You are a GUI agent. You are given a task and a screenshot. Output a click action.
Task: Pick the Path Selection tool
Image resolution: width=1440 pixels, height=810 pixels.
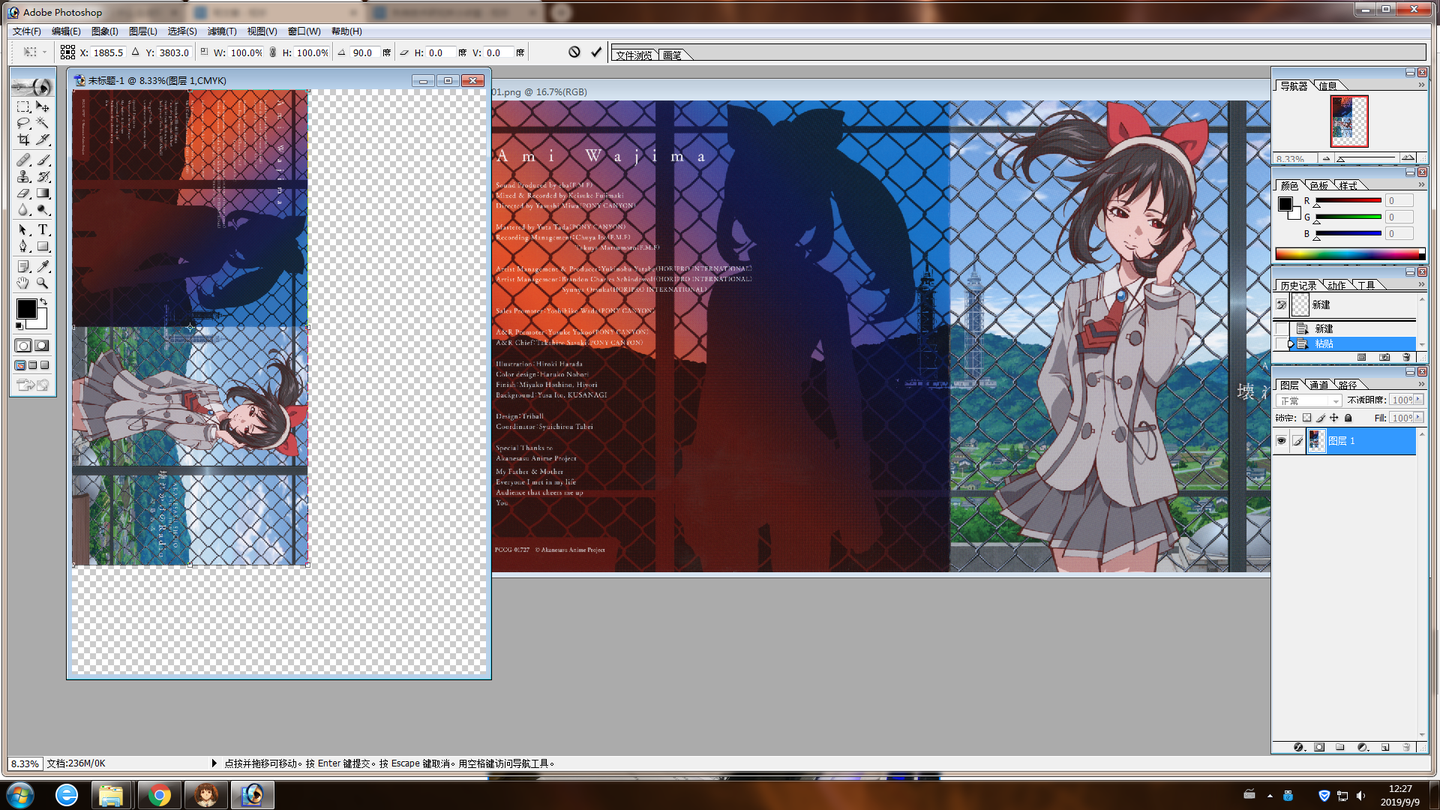tap(23, 230)
